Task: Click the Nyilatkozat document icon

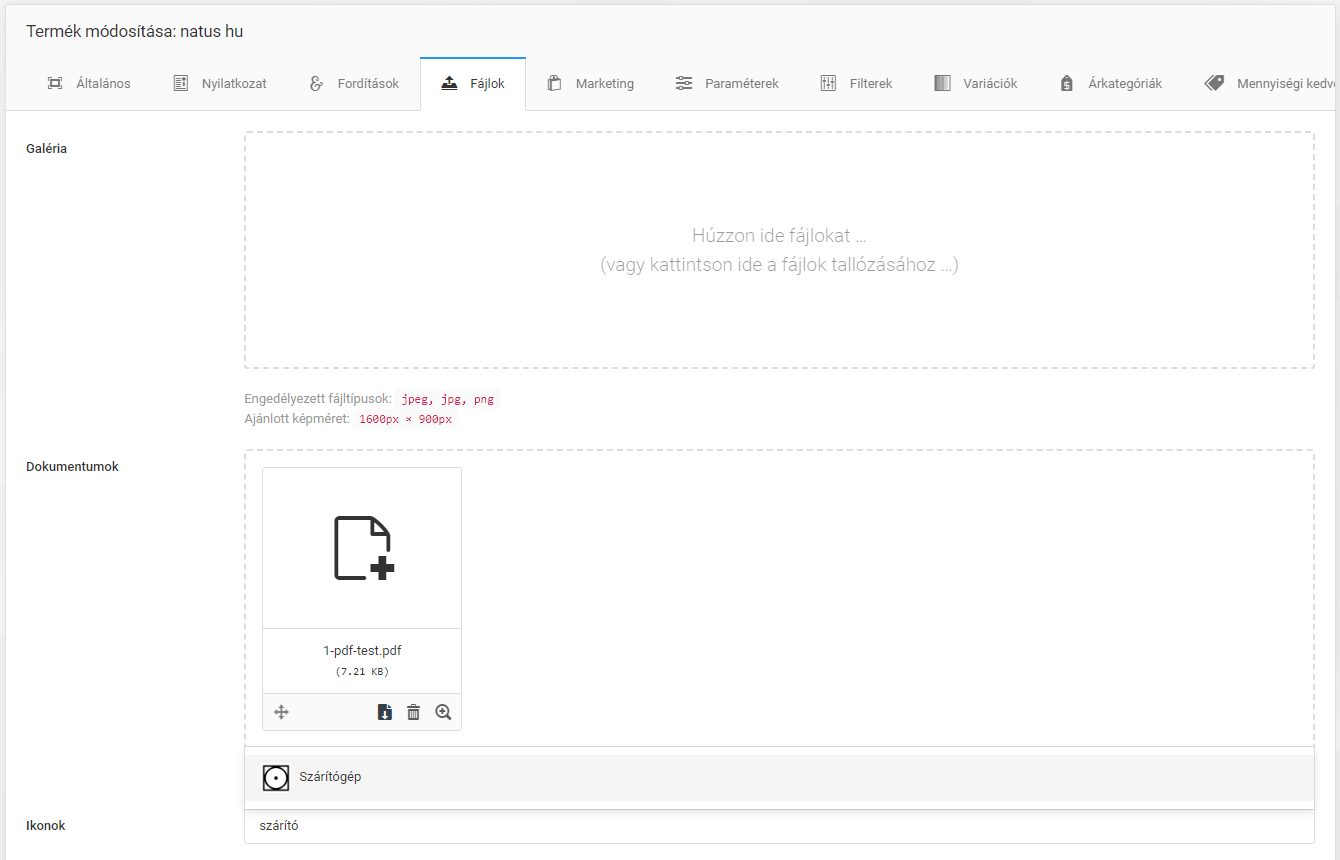Action: pyautogui.click(x=181, y=84)
